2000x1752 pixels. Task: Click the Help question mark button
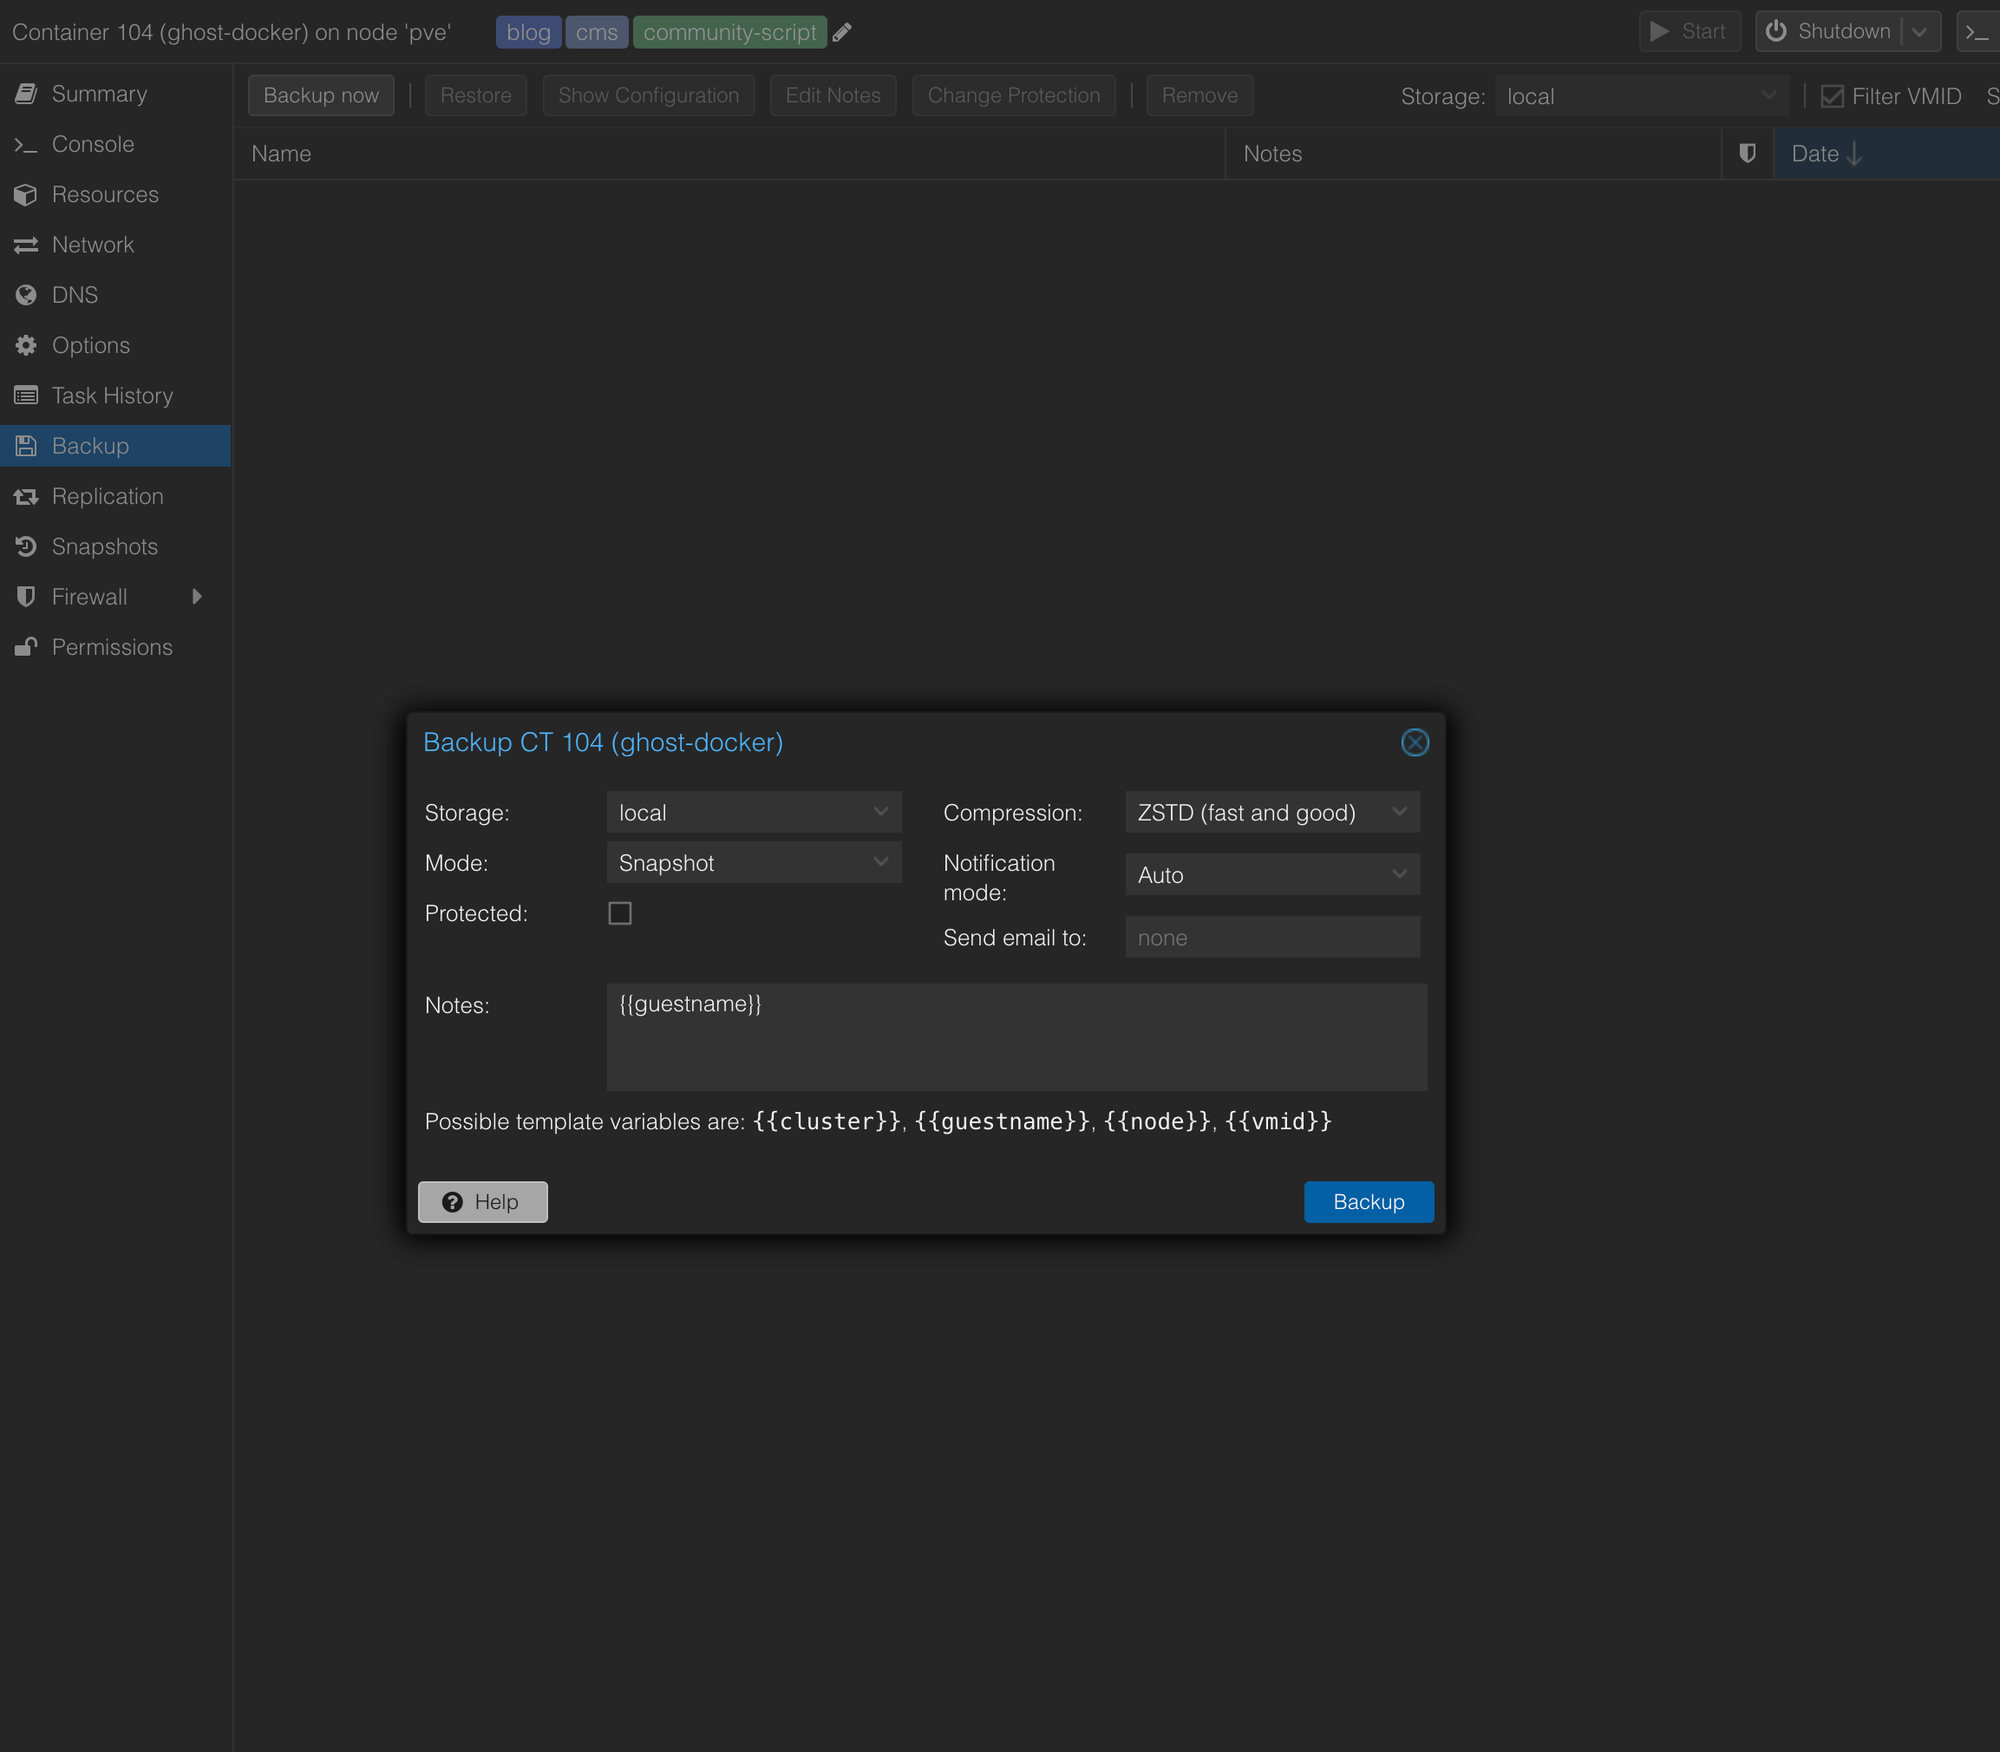tap(482, 1201)
